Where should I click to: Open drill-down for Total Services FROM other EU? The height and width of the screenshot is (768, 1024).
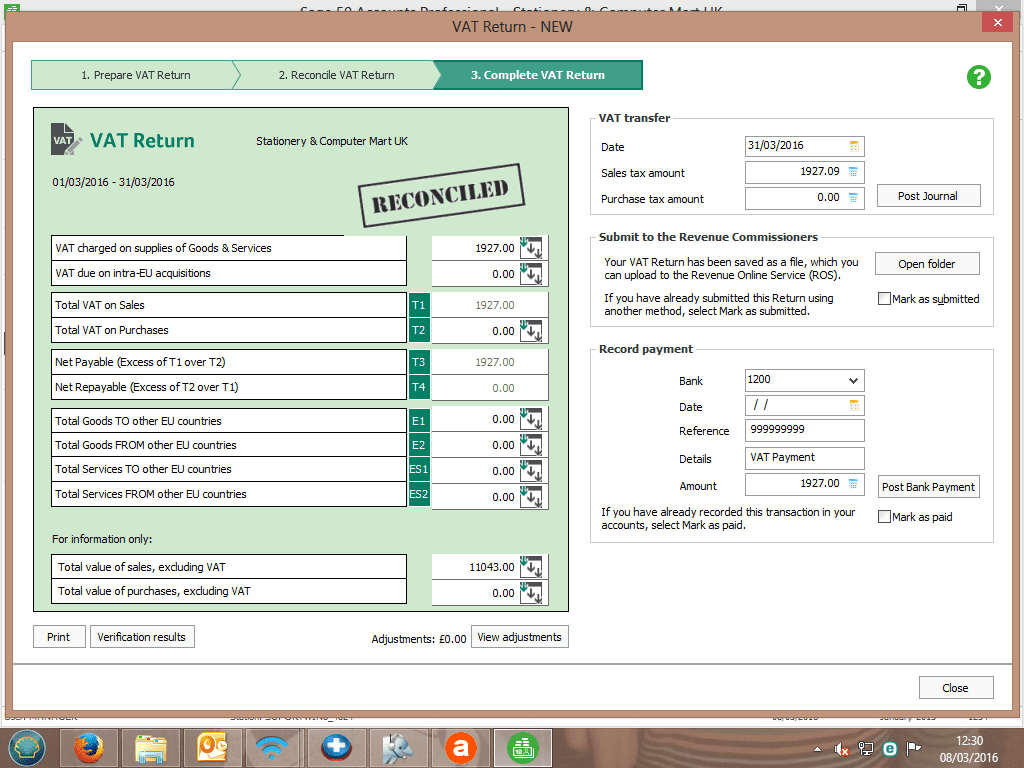pos(532,496)
